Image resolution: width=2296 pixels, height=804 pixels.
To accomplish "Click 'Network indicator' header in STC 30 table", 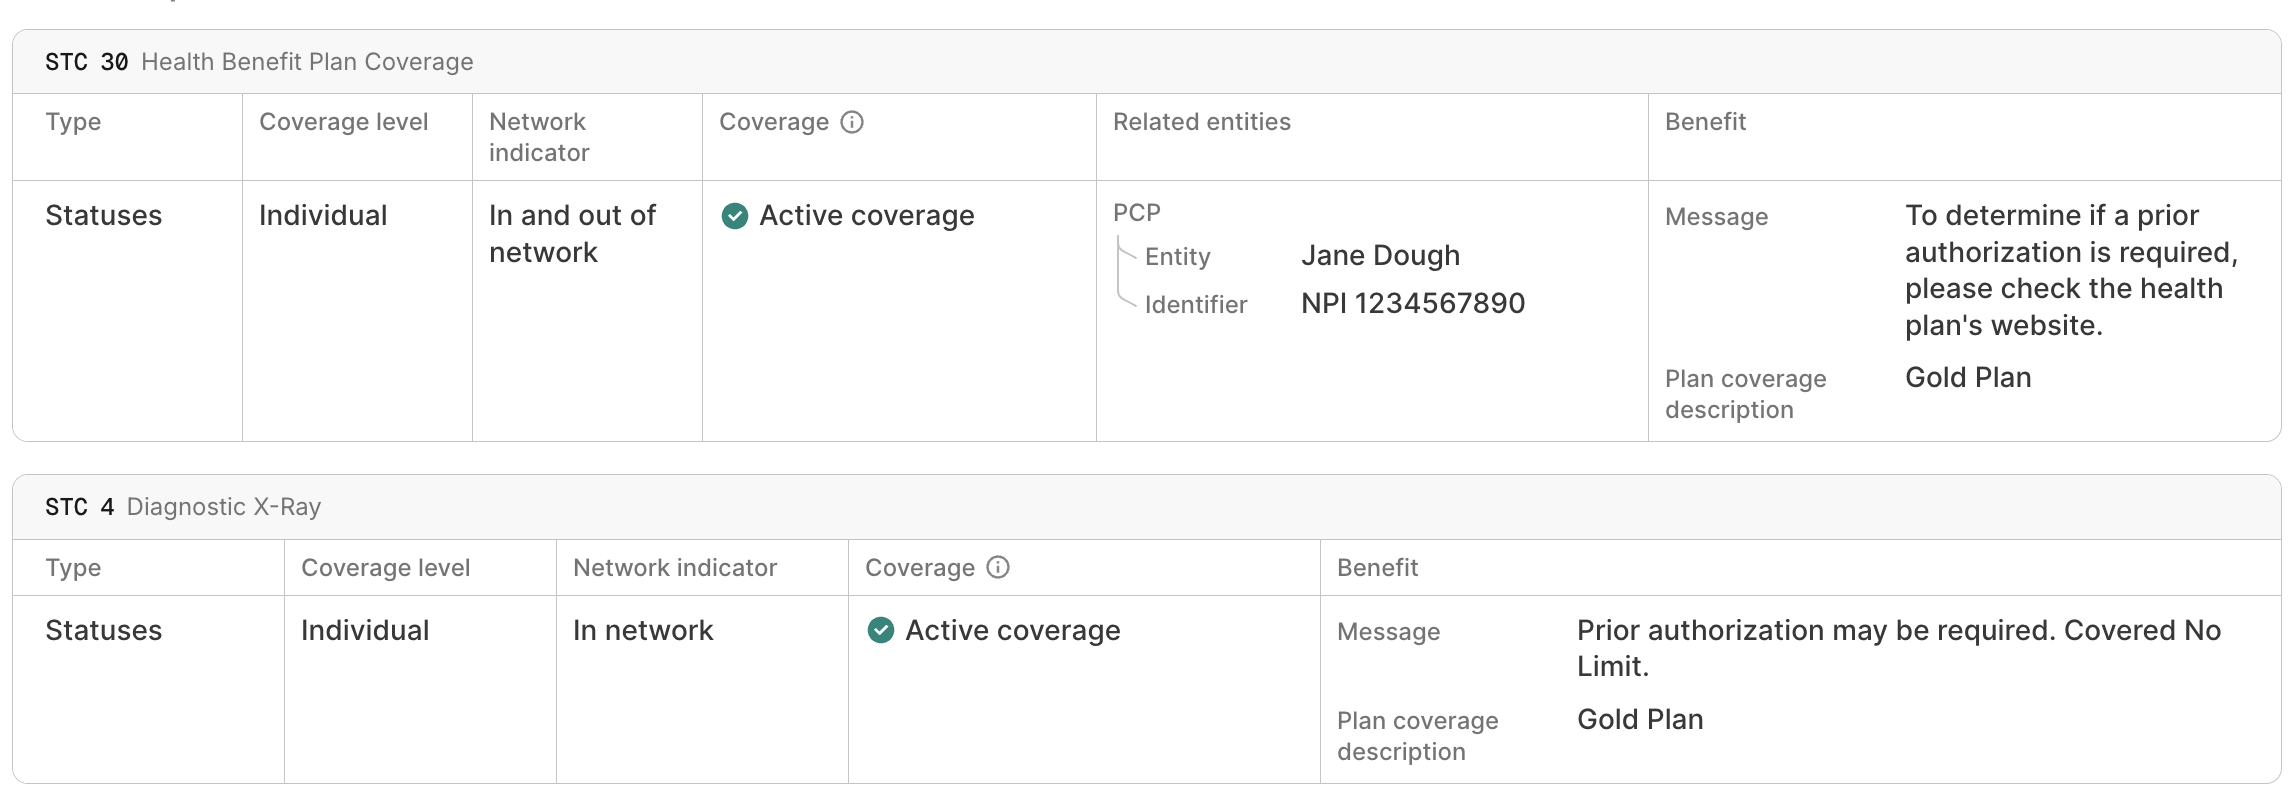I will (x=539, y=137).
